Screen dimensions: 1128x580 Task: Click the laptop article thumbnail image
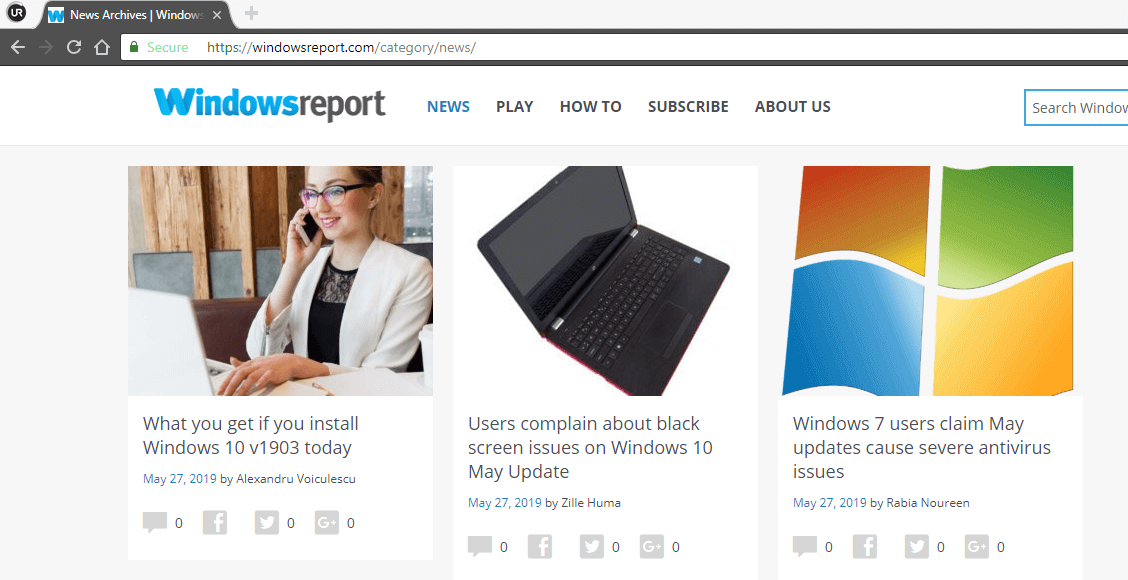(x=605, y=281)
